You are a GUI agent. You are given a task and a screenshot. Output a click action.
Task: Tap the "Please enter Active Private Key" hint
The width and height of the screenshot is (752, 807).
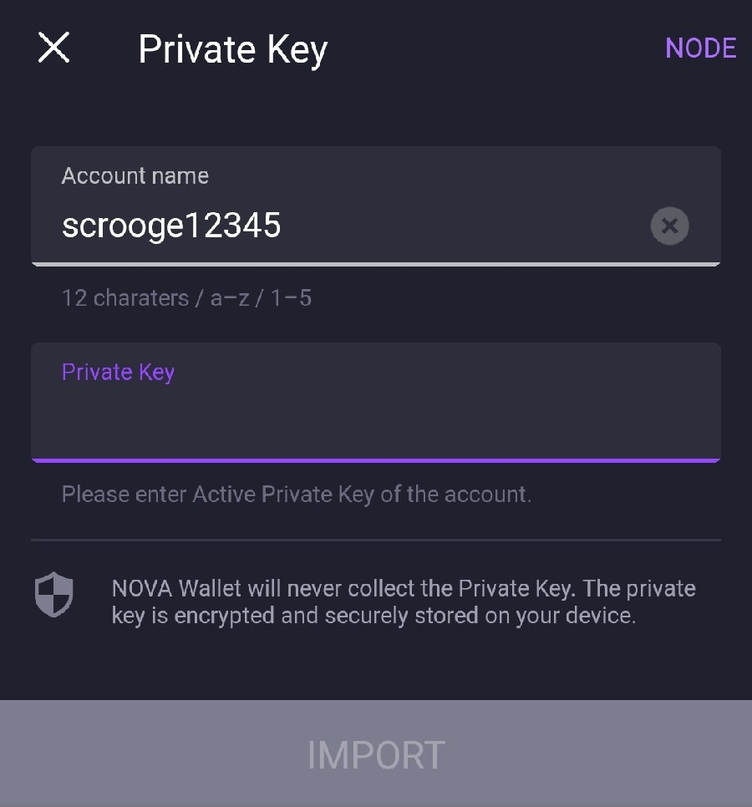point(296,494)
